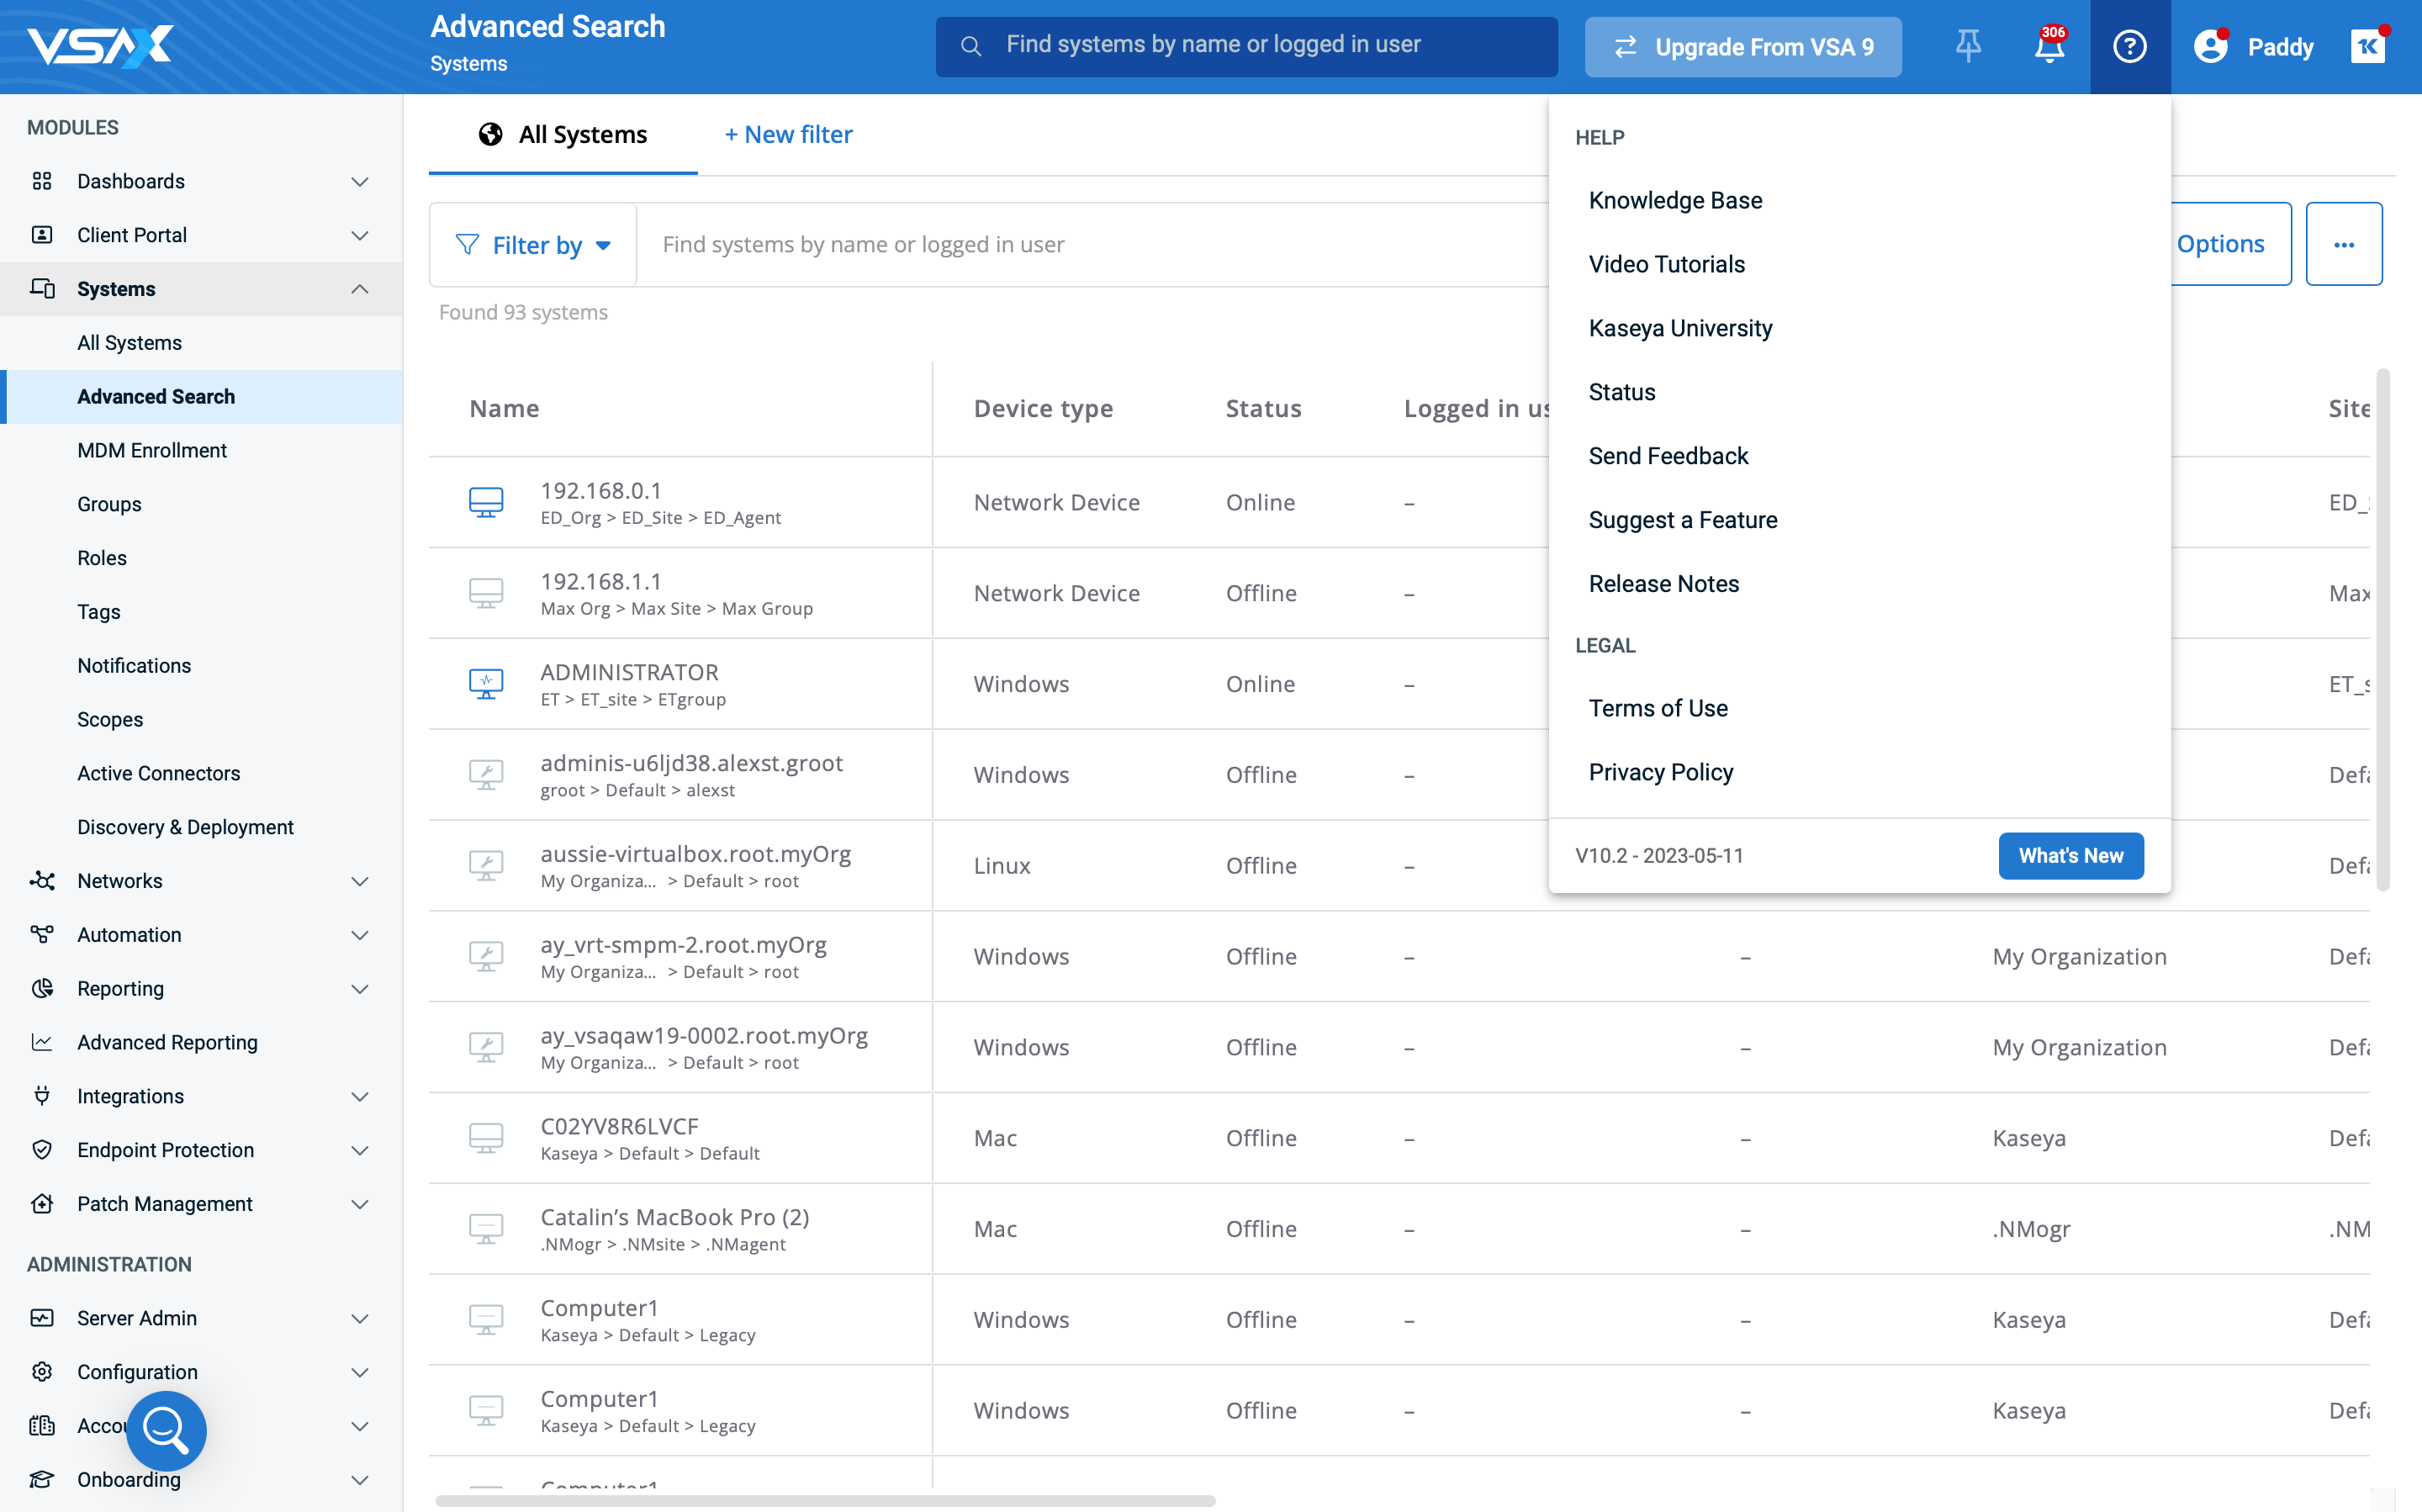Open the three-dots more options button
2422x1512 pixels.
coord(2344,244)
